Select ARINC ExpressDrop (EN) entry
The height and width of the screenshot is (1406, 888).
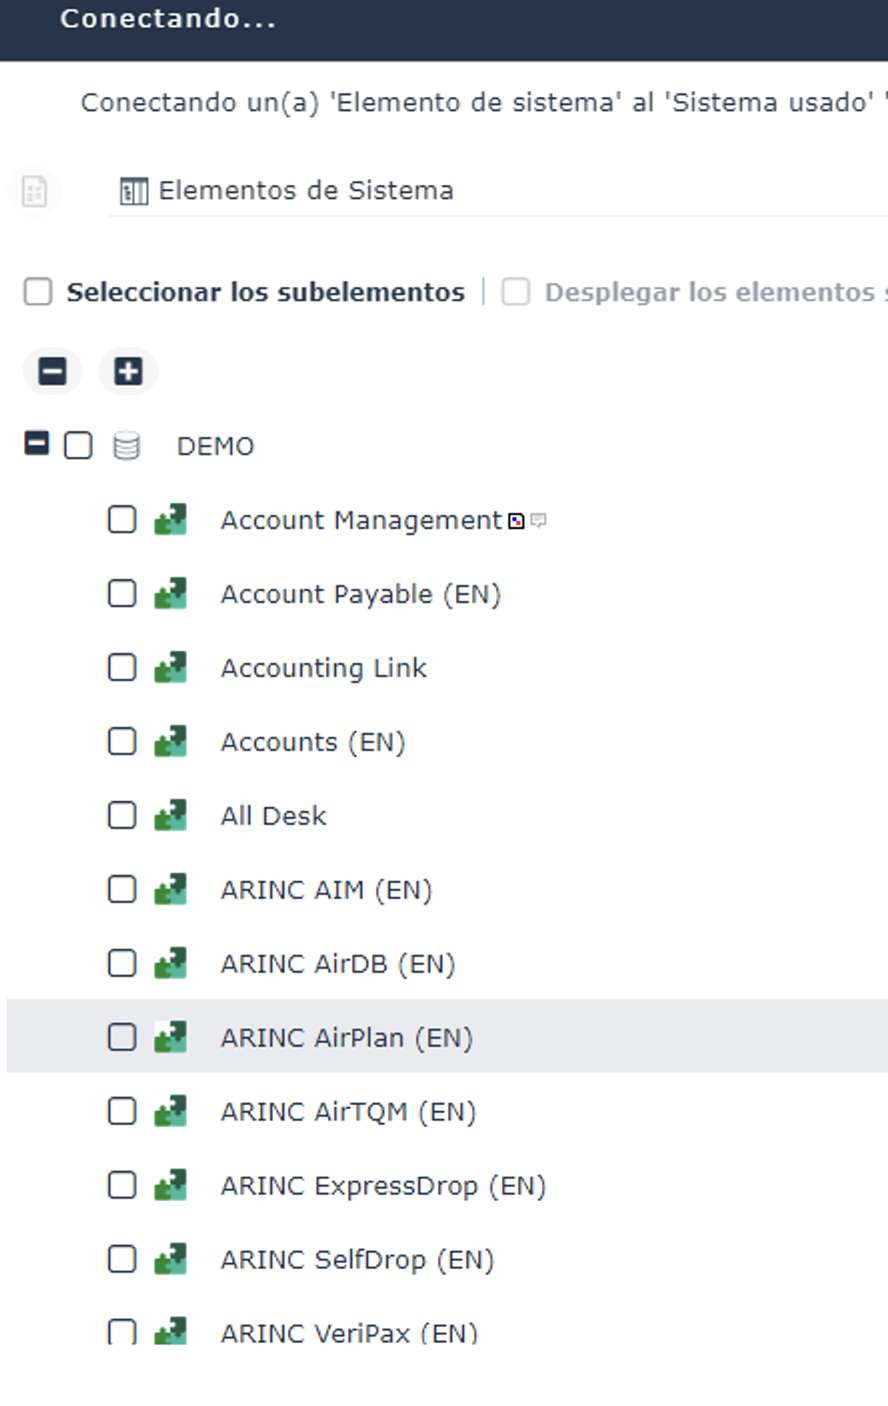pyautogui.click(x=383, y=1186)
